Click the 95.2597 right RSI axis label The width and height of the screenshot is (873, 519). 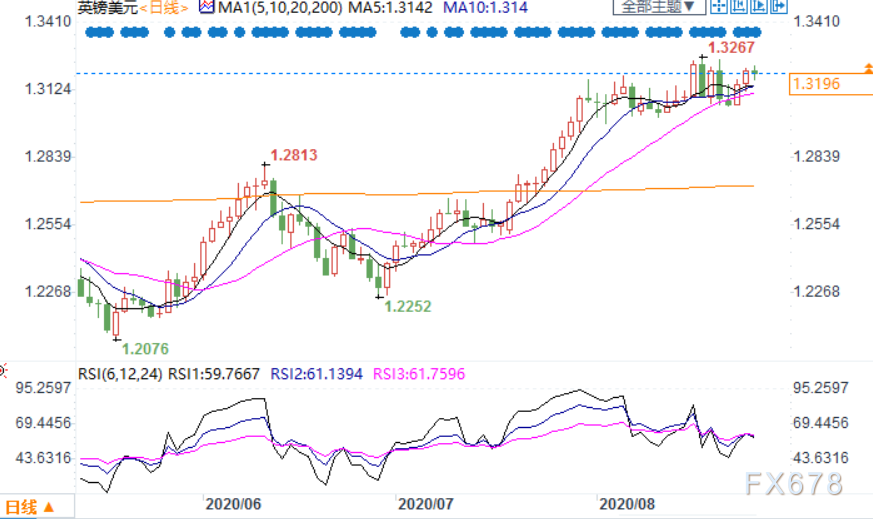point(821,388)
